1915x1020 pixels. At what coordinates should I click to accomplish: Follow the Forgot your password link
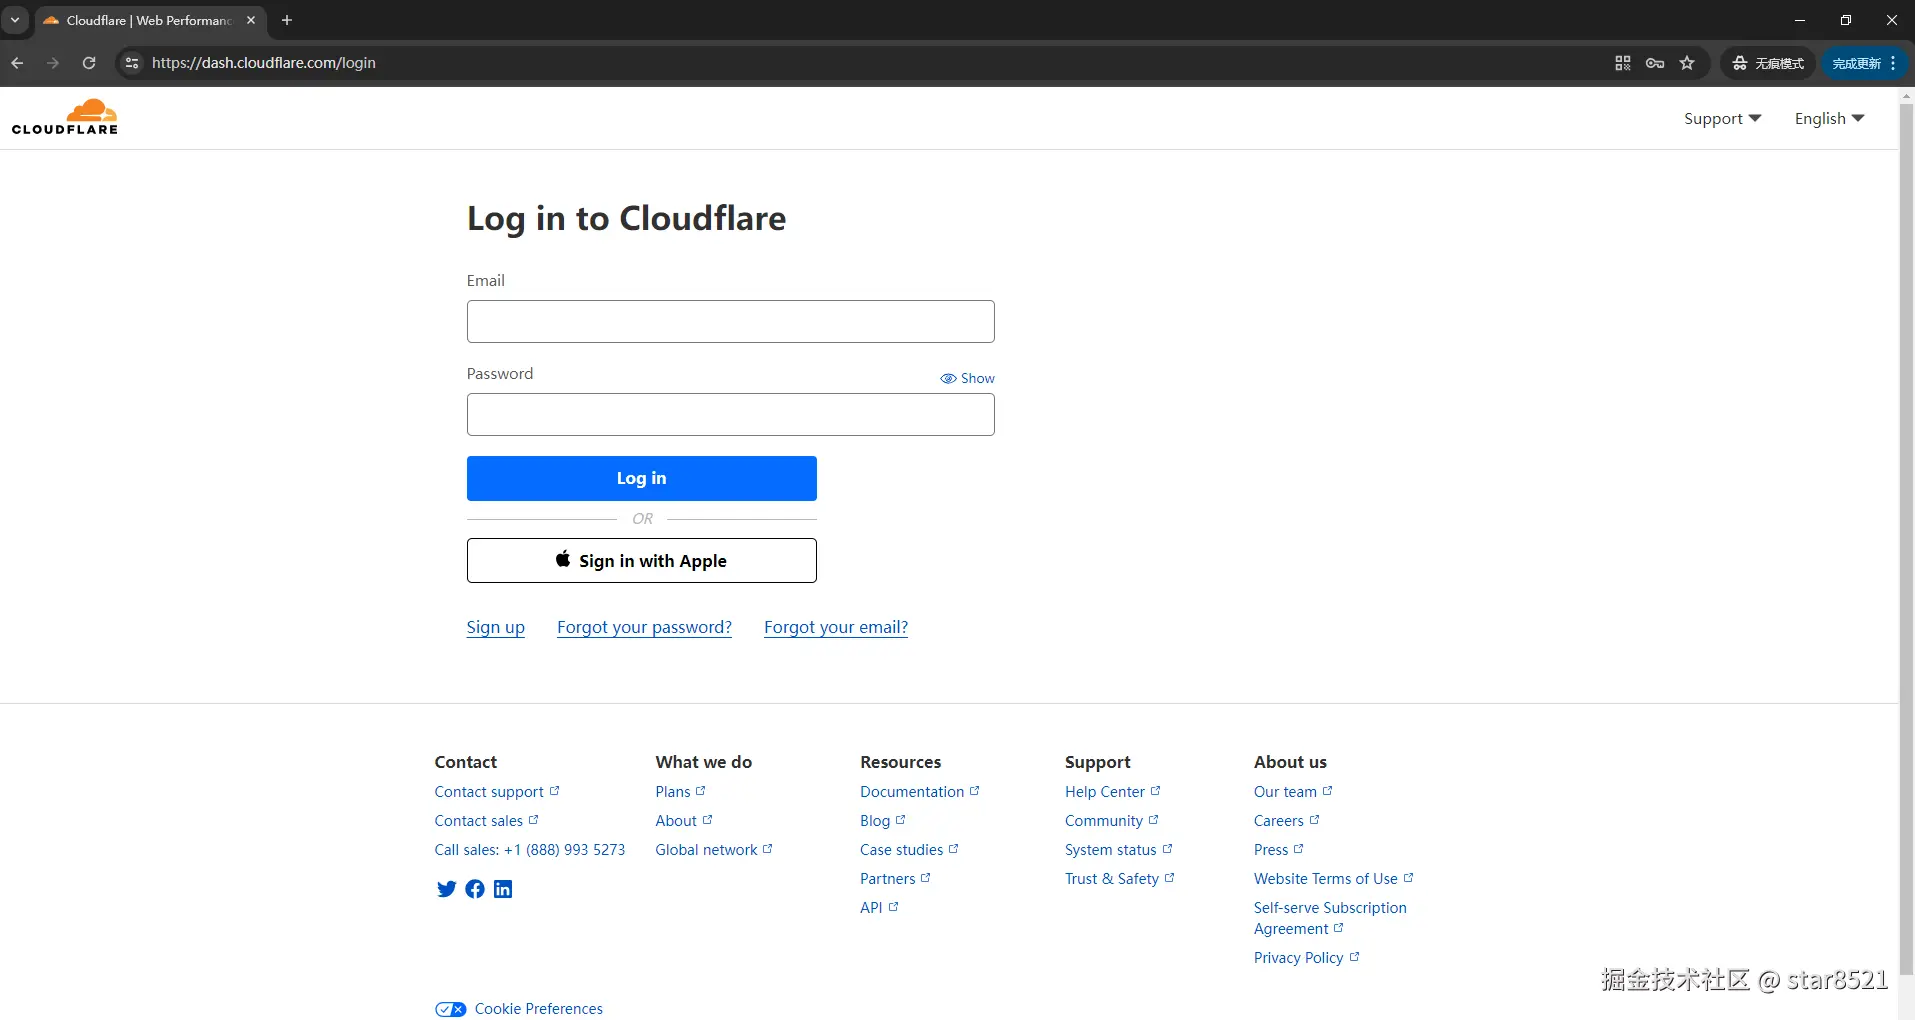644,627
